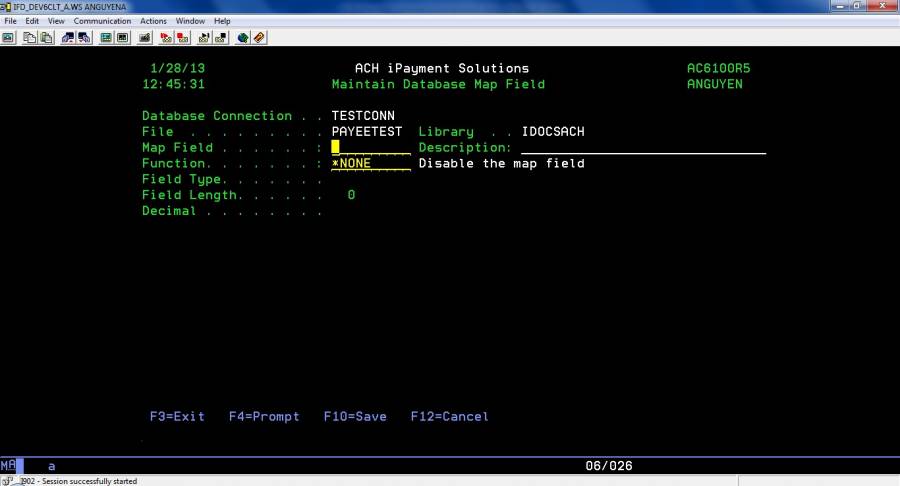Click the Copy toolbar icon
Viewport: 900px width, 486px height.
click(x=30, y=38)
